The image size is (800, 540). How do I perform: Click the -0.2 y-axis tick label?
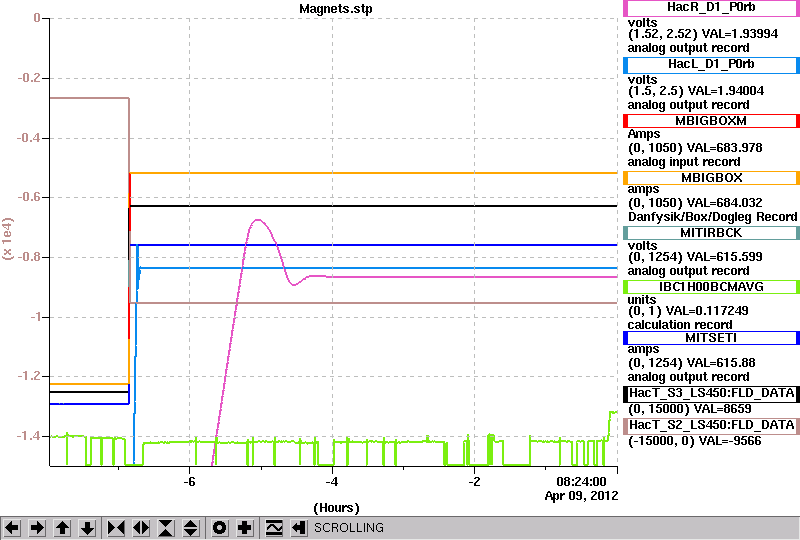click(29, 78)
